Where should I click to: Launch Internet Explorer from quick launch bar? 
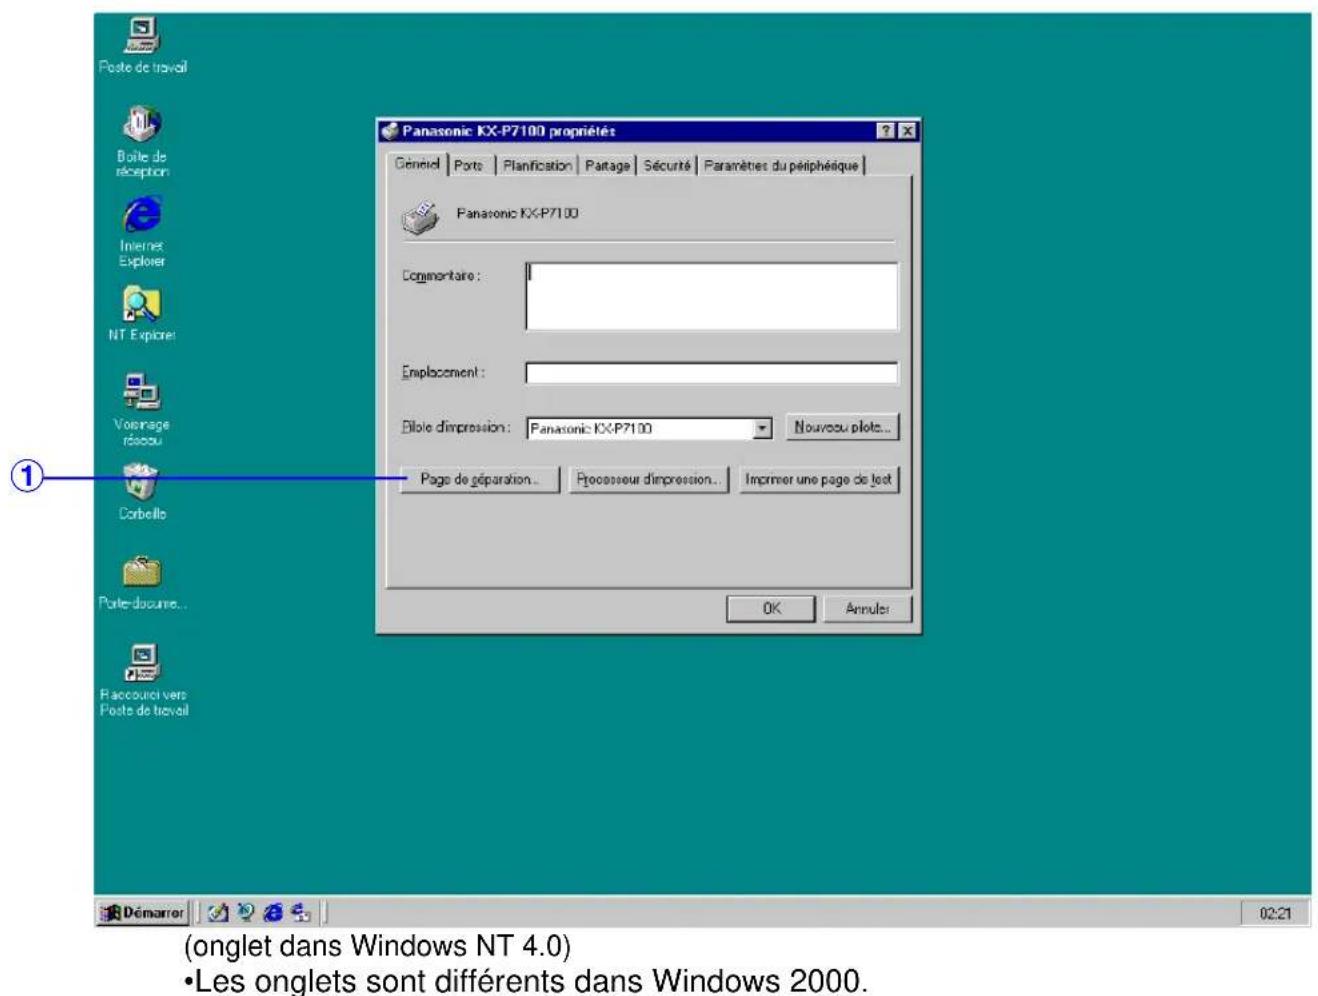click(x=272, y=912)
